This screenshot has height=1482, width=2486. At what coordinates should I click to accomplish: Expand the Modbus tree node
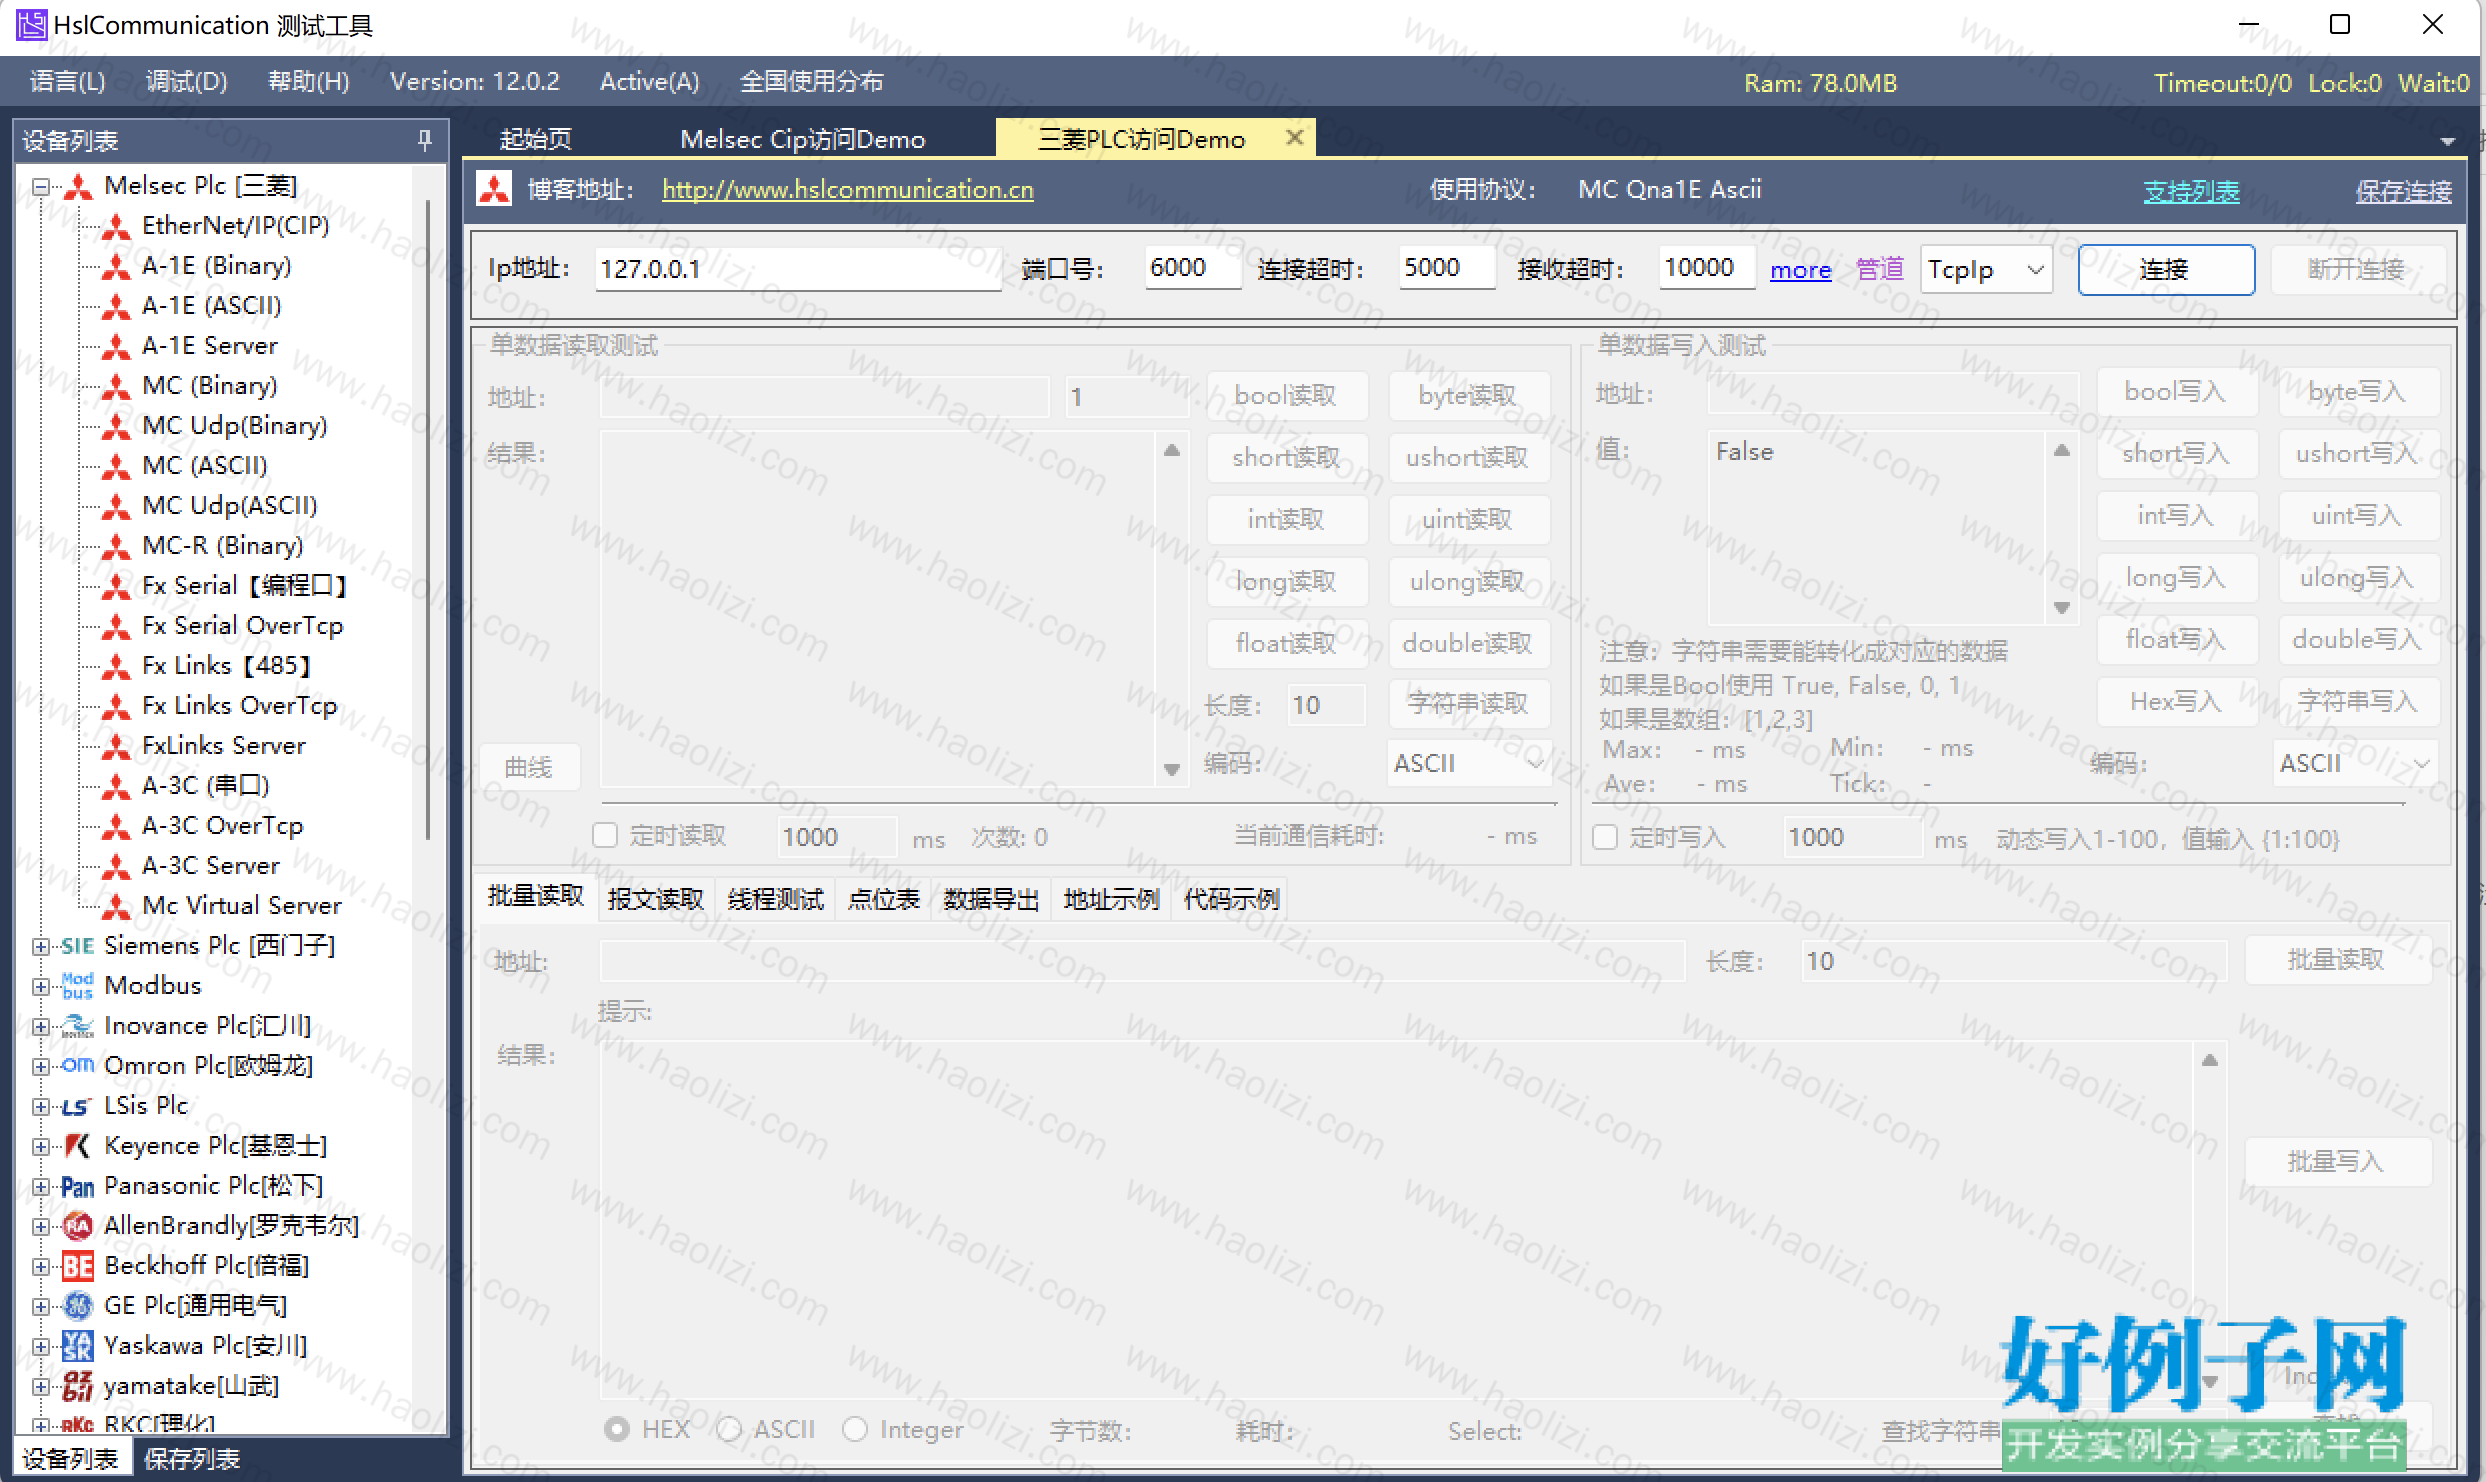pyautogui.click(x=40, y=986)
